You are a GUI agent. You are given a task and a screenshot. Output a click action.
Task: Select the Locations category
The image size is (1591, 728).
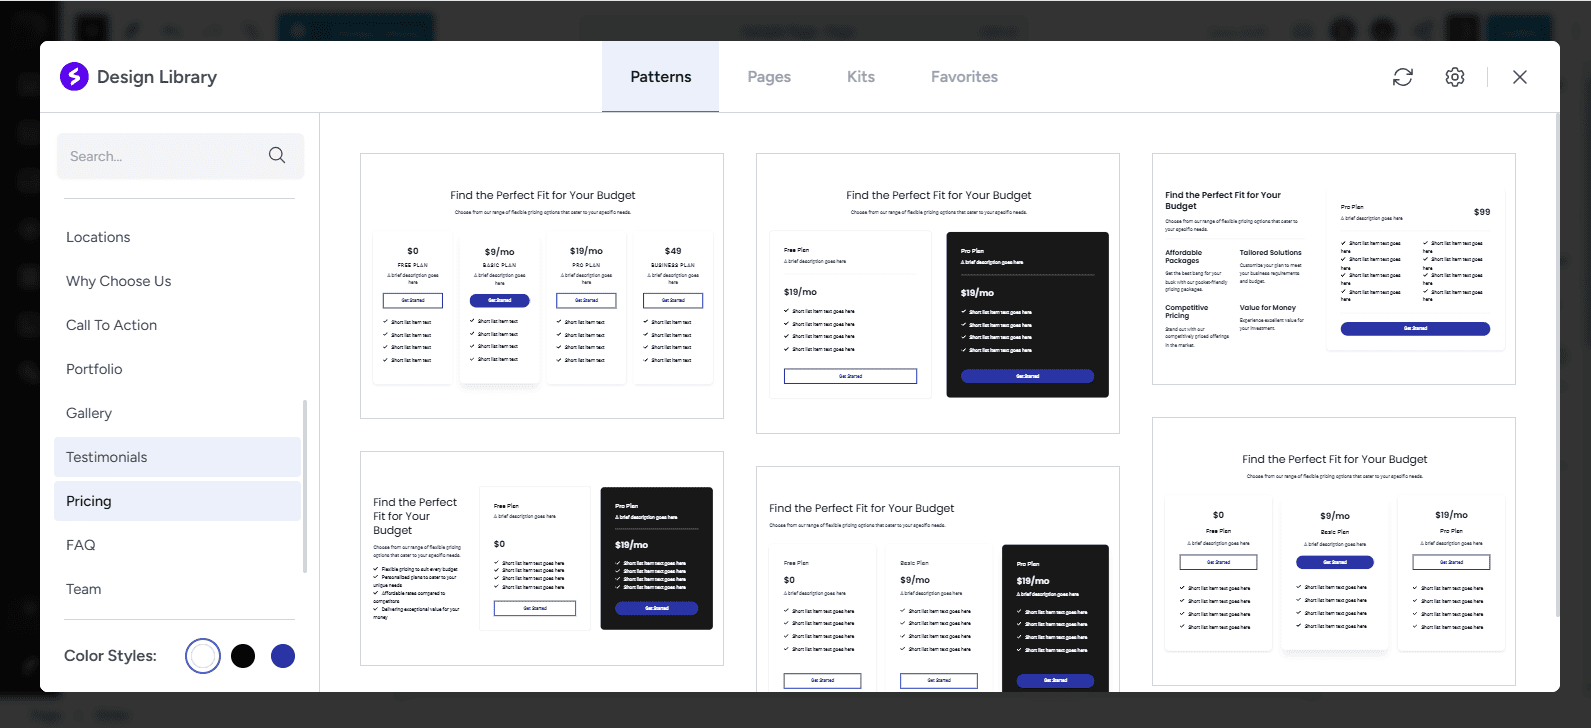[98, 237]
